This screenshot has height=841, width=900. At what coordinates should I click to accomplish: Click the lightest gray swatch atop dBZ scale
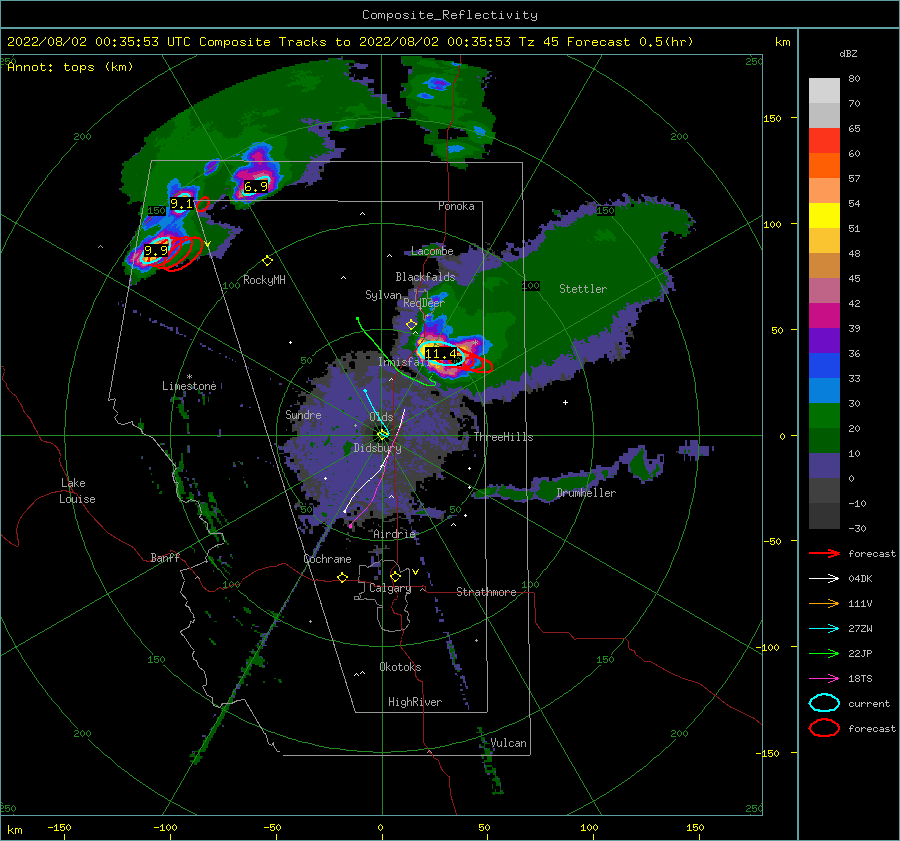824,91
